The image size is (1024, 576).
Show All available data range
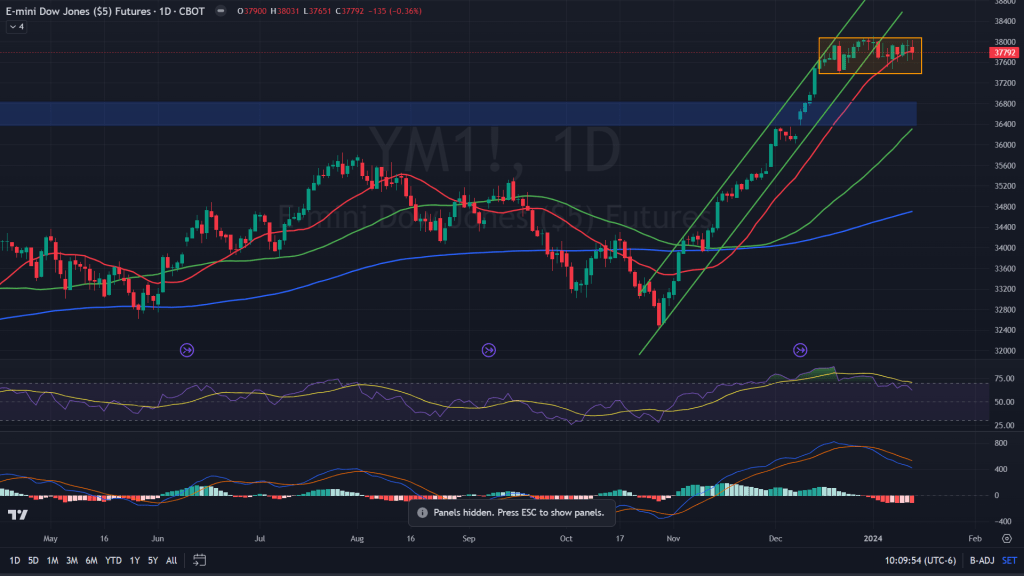(x=172, y=560)
